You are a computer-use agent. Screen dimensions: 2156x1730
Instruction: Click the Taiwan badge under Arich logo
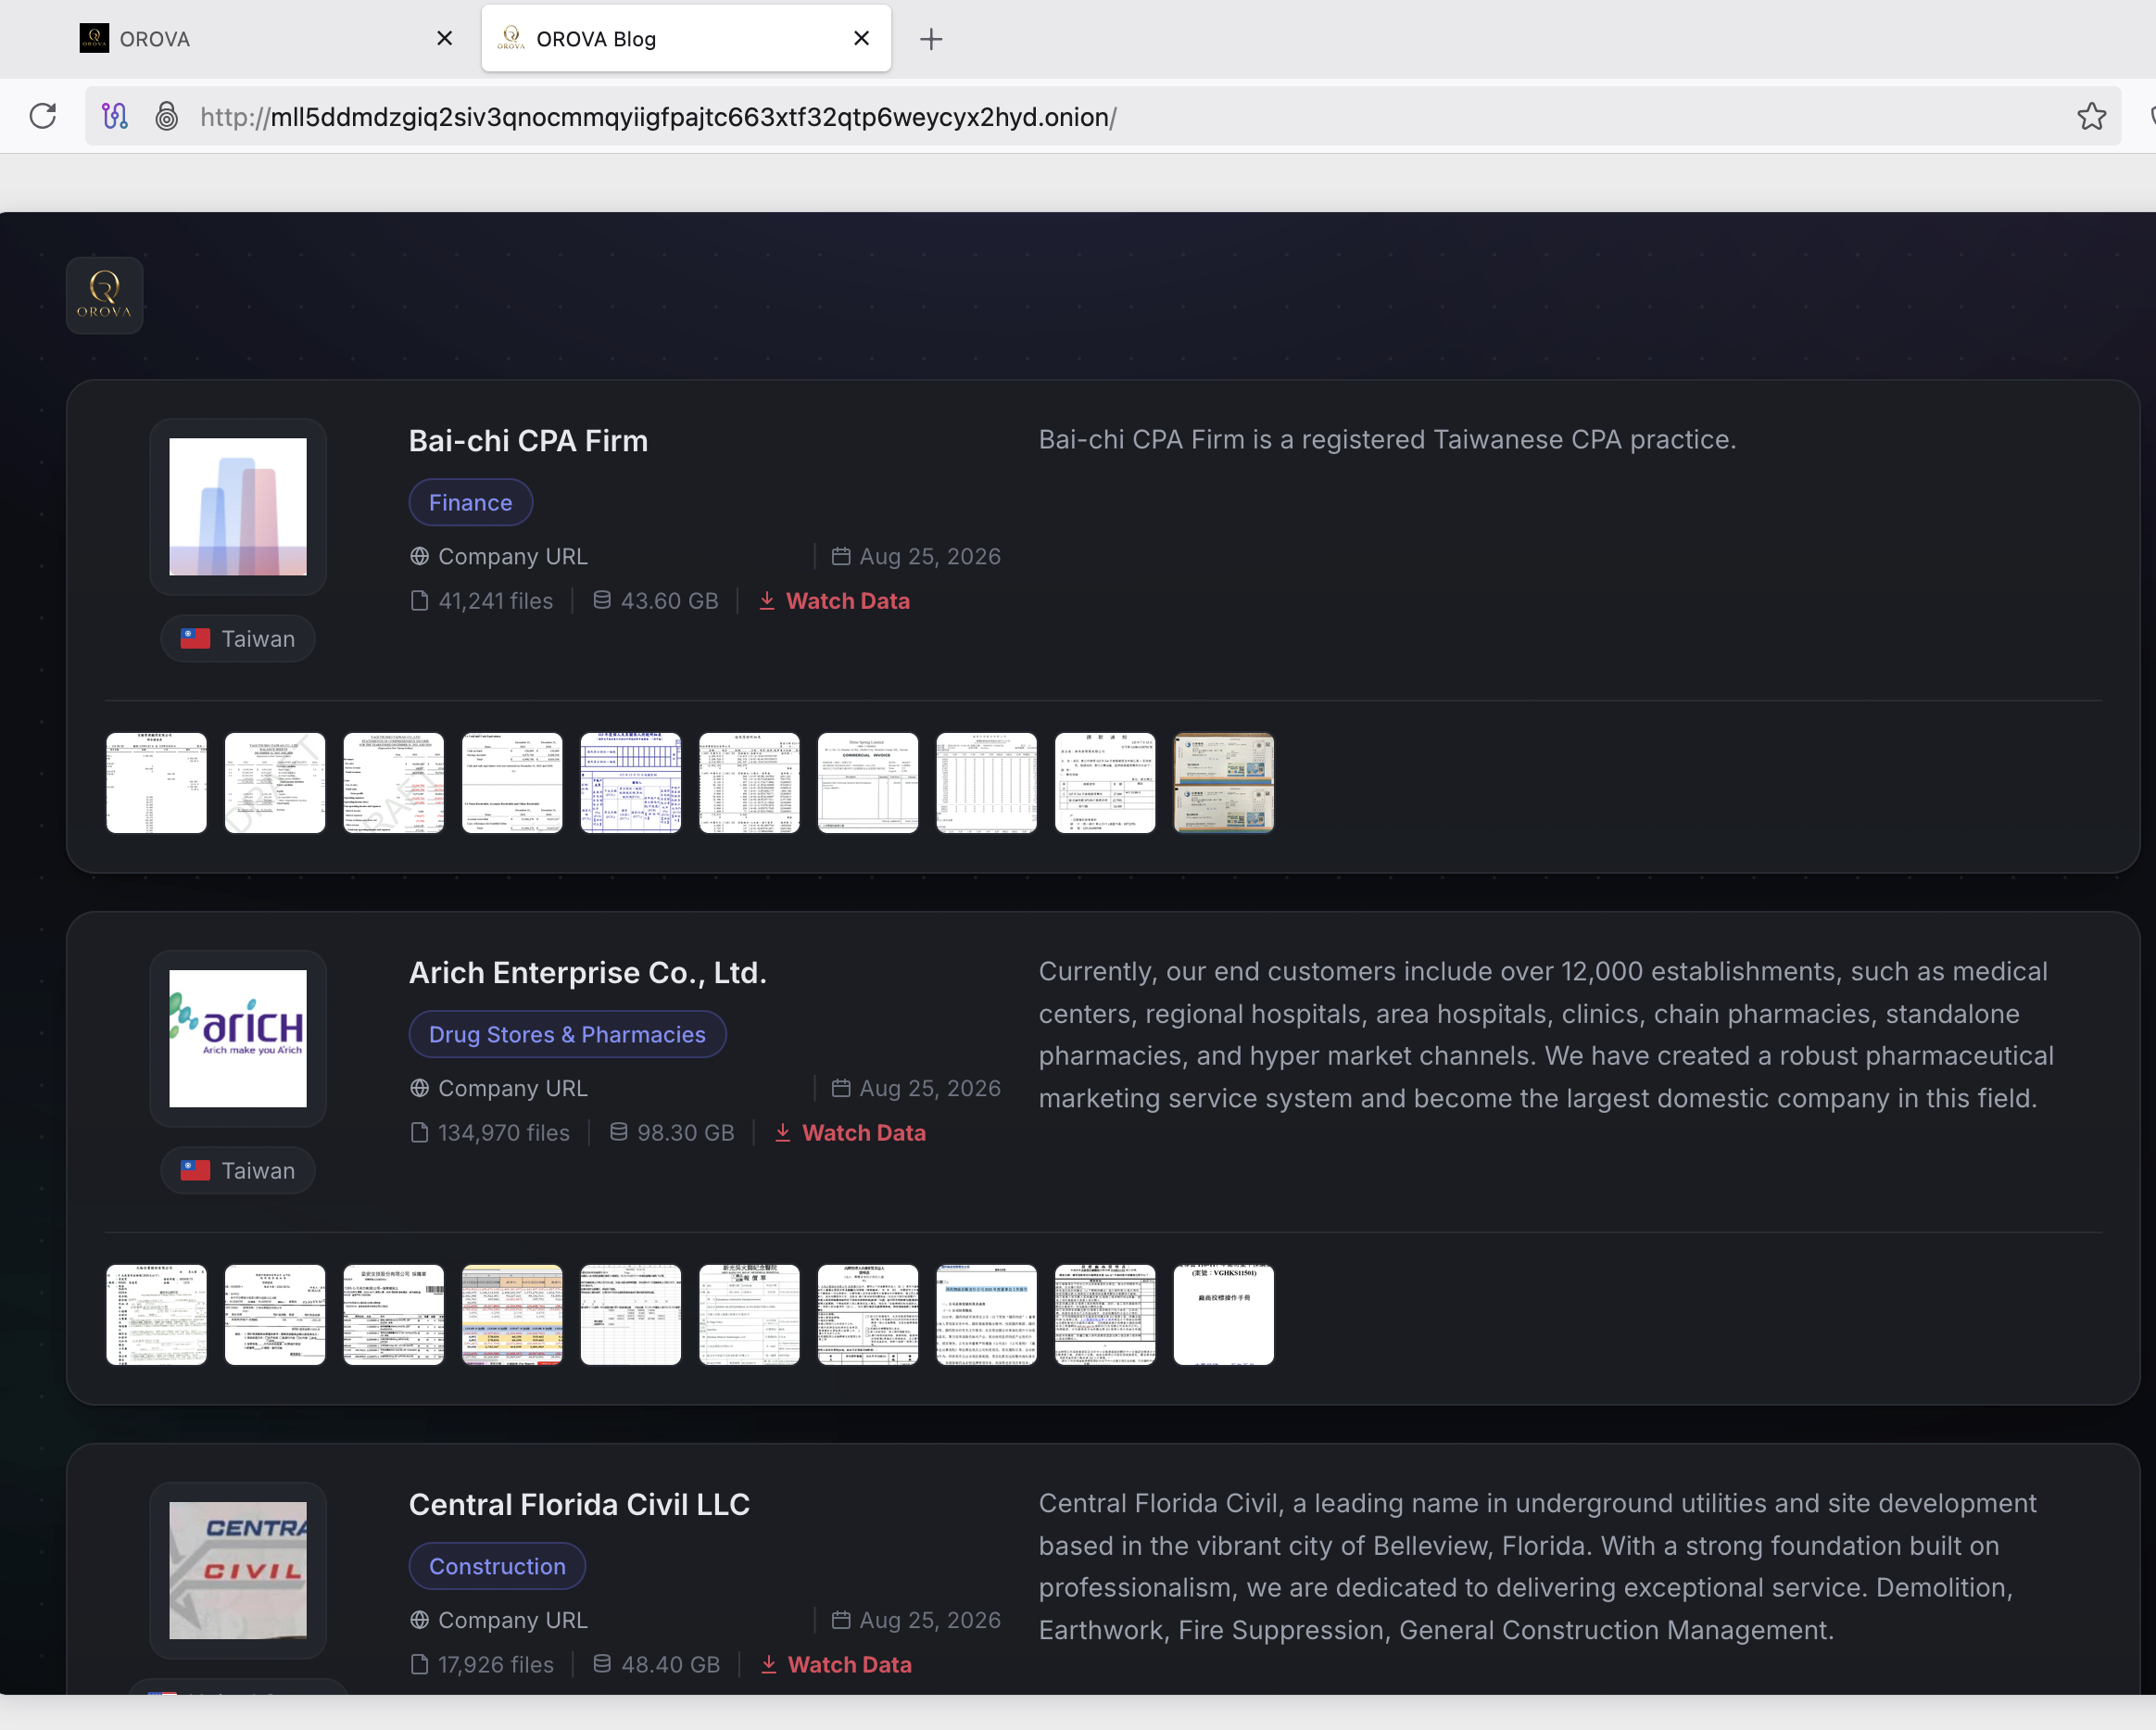238,1171
